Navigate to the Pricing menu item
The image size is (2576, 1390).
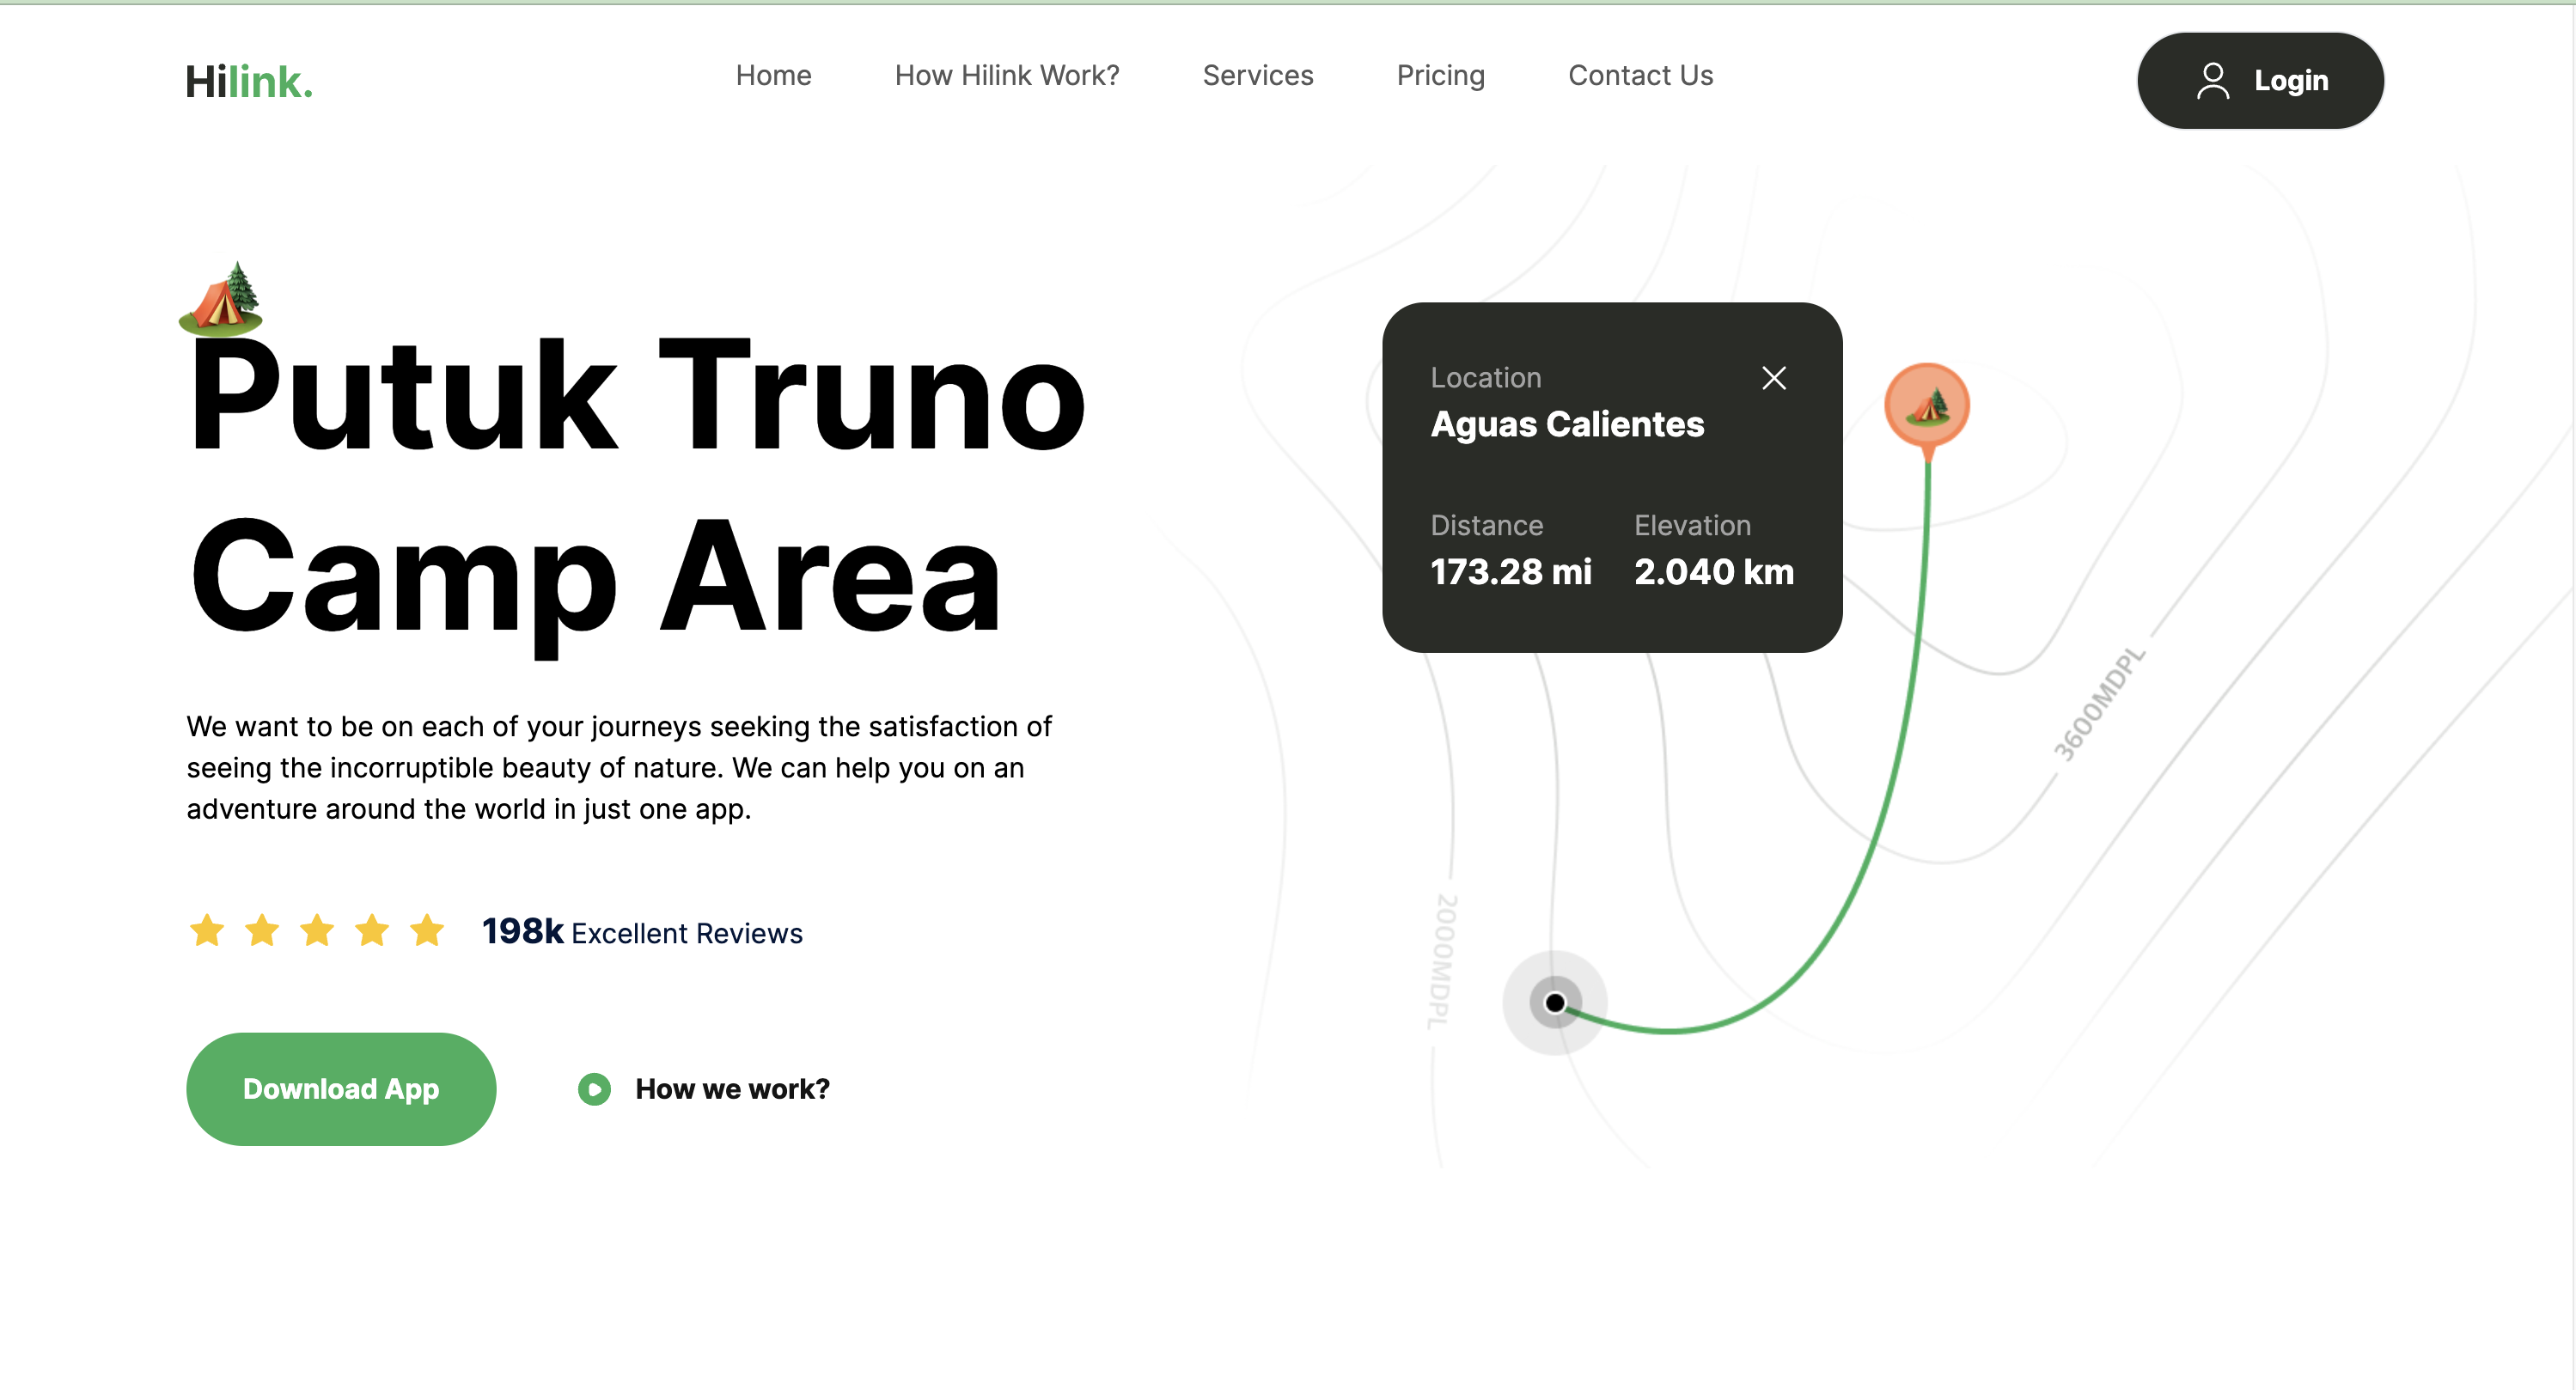1439,76
